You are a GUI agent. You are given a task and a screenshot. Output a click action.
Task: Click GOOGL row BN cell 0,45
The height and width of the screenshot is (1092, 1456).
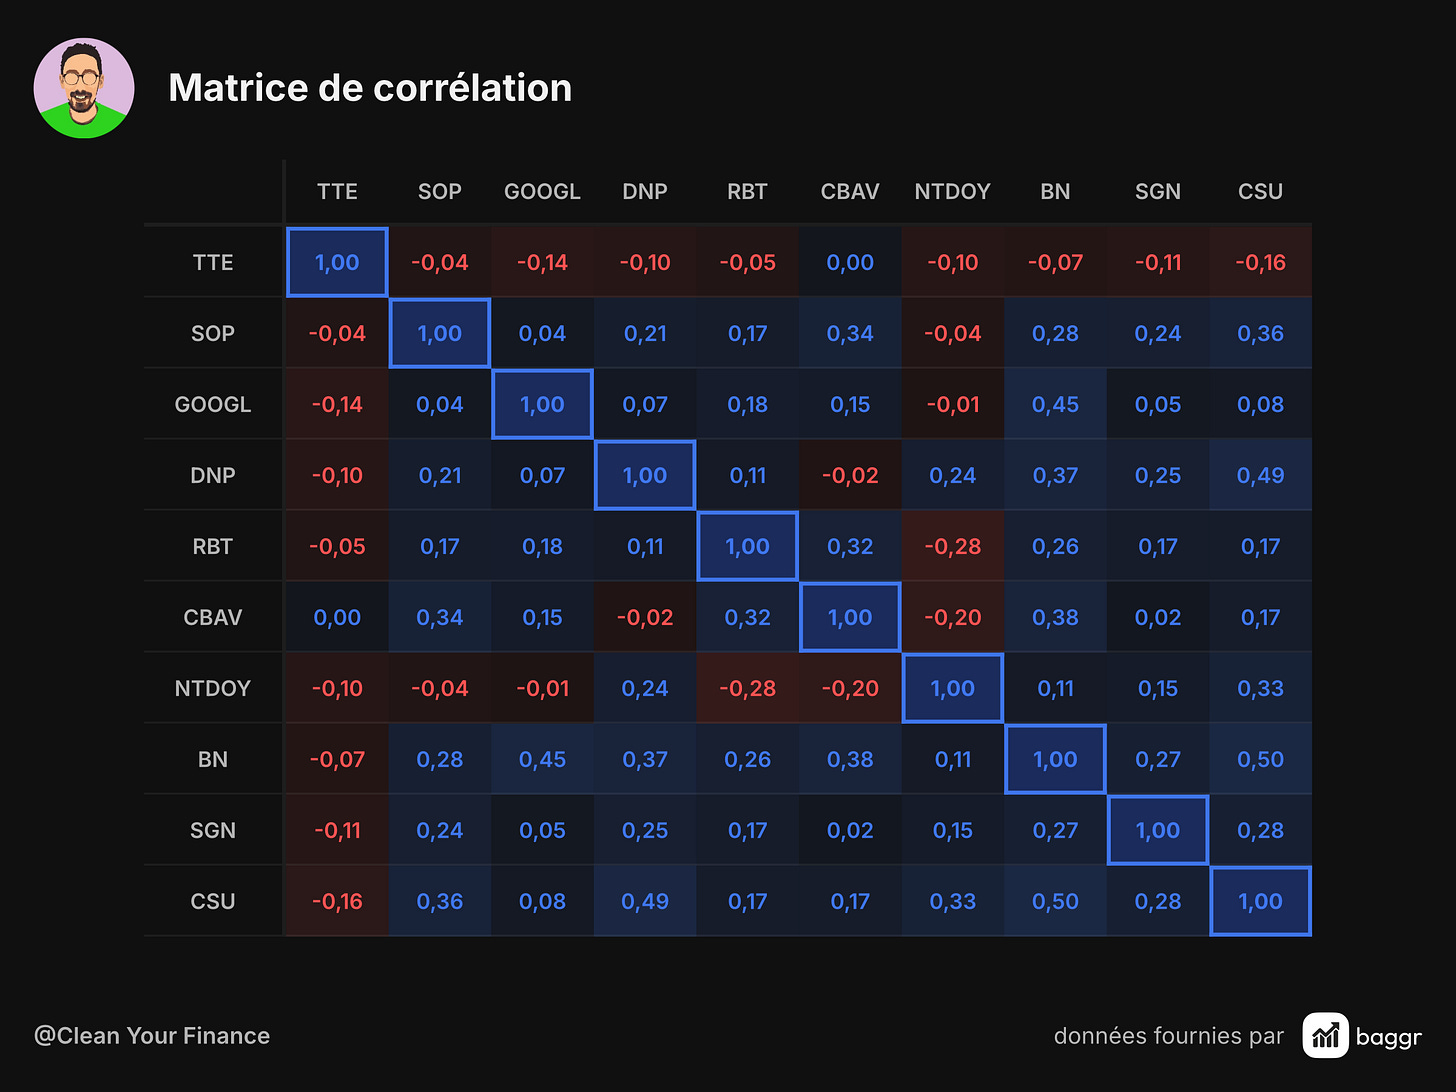point(1055,404)
